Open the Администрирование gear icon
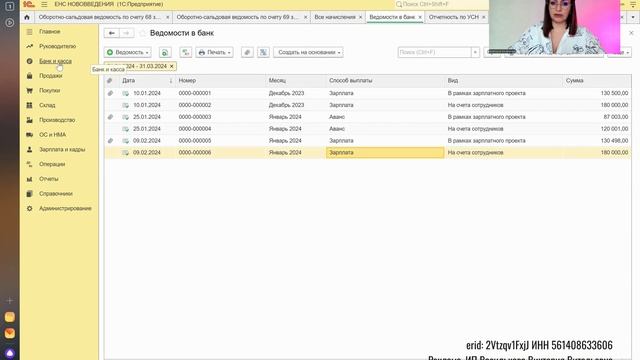This screenshot has height=360, width=640. coord(29,208)
